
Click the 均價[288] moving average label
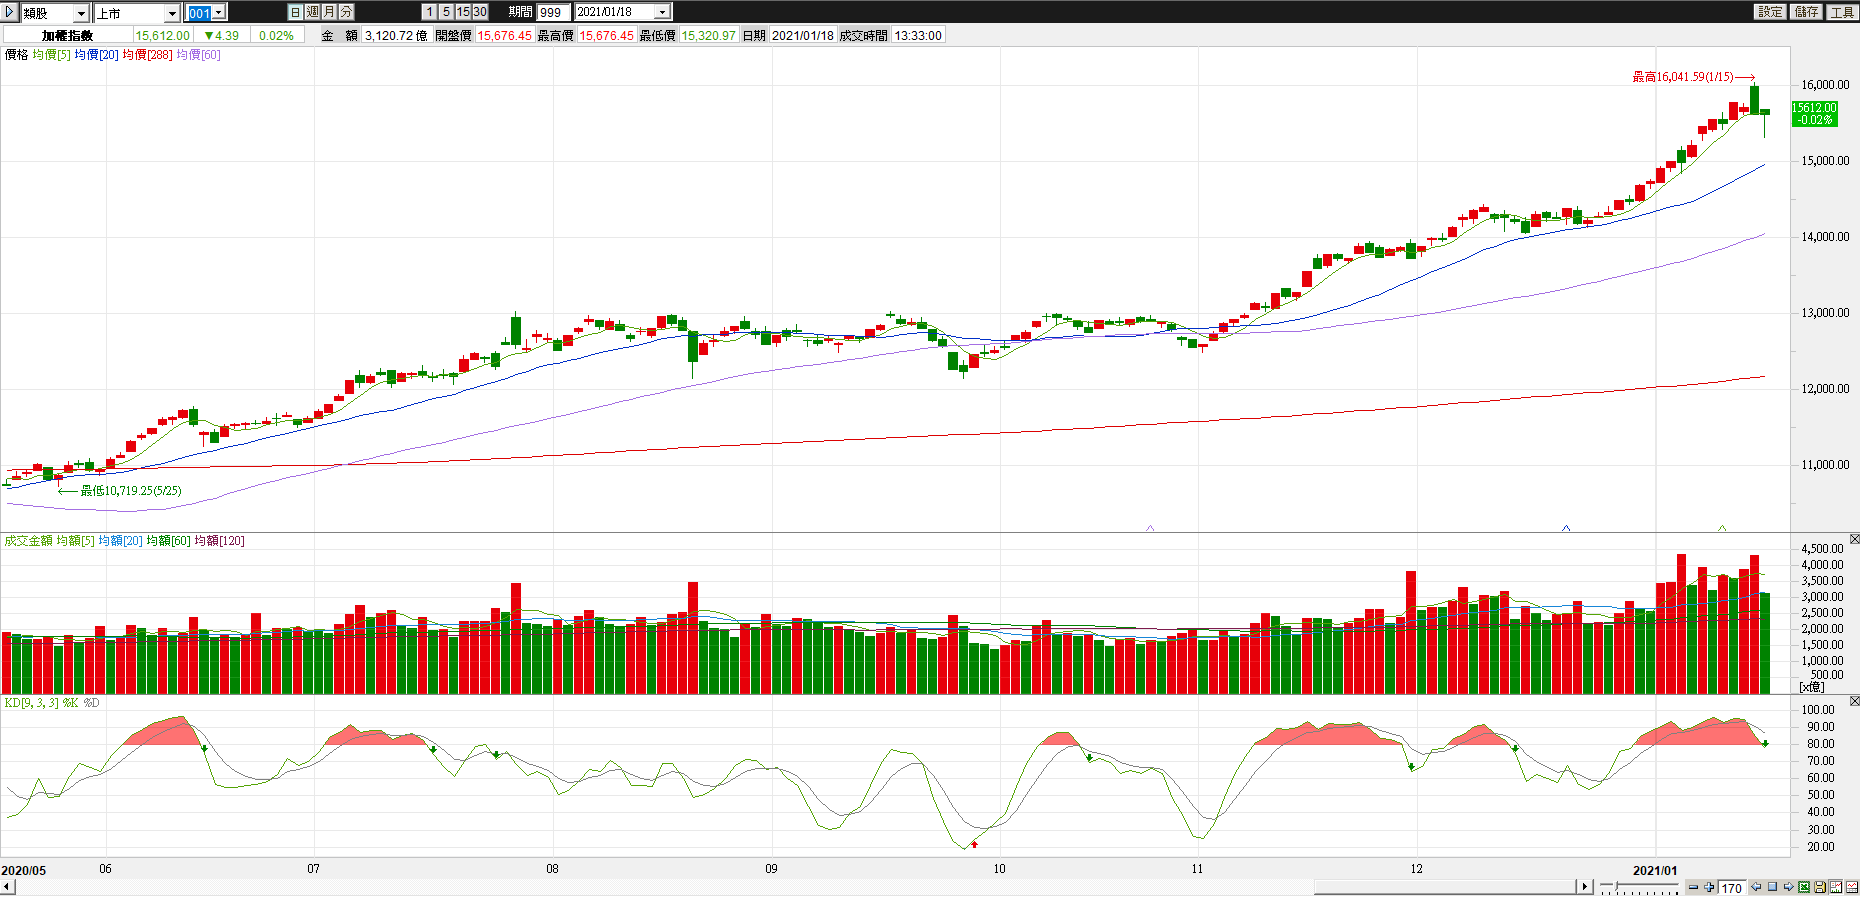(147, 55)
